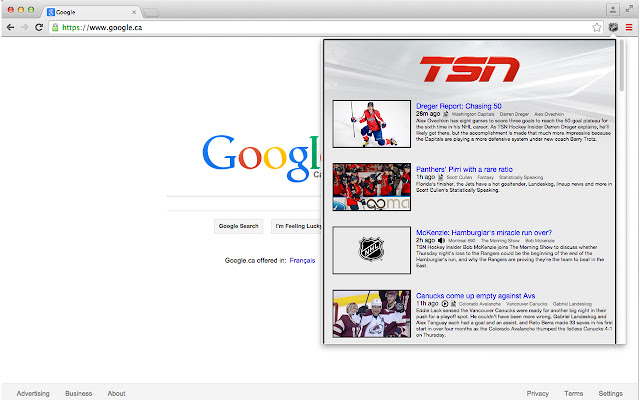The image size is (640, 400).
Task: Click the Avalanche players thumbnail image
Action: pos(371,313)
